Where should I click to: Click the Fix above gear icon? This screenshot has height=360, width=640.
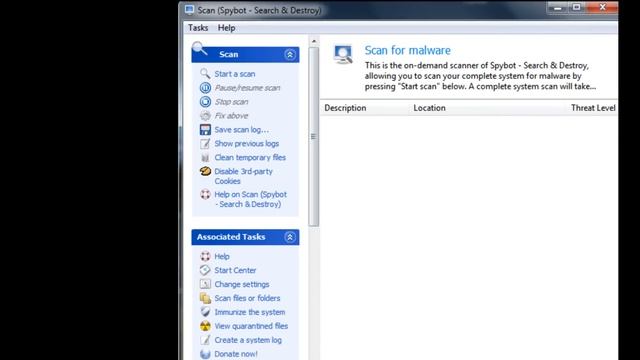(x=205, y=116)
